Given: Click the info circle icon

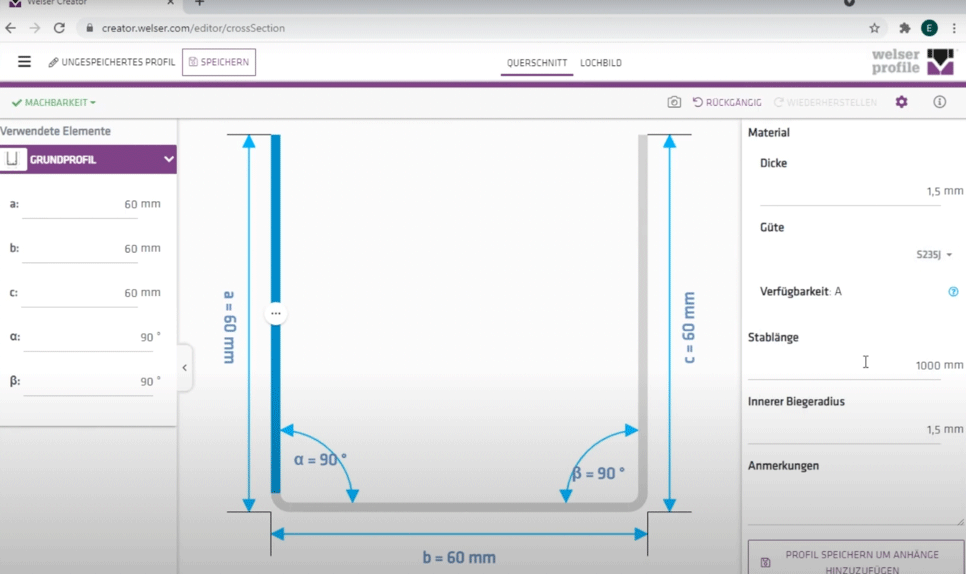Looking at the screenshot, I should pyautogui.click(x=939, y=102).
